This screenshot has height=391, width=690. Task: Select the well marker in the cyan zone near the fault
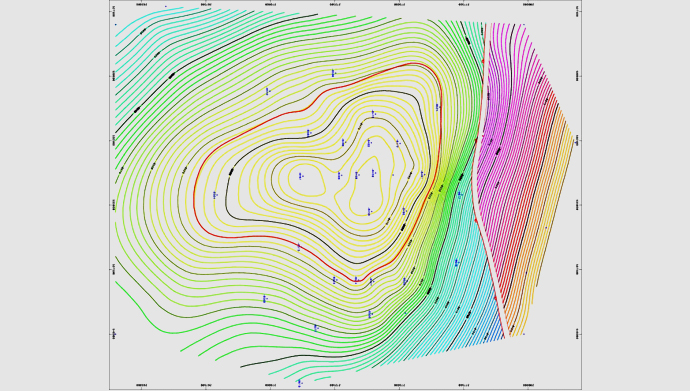click(x=457, y=263)
